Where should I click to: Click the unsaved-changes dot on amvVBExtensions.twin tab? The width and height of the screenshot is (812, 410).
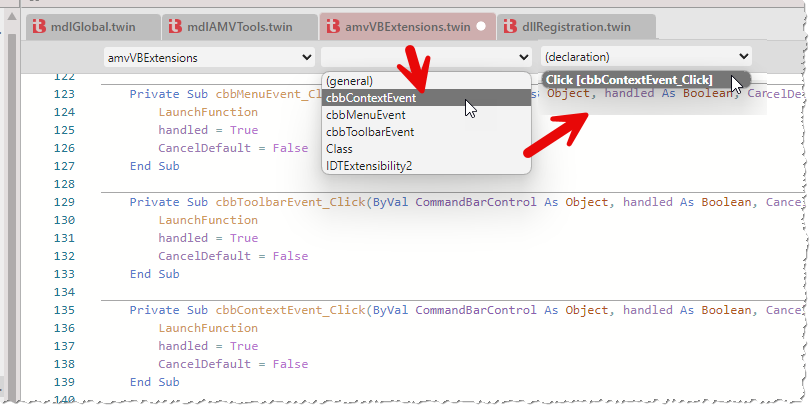481,27
